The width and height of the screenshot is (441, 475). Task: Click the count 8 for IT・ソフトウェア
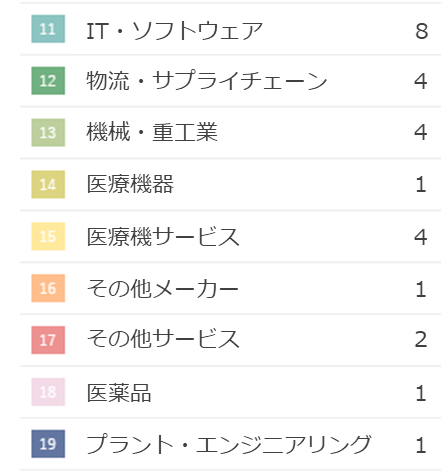tap(421, 31)
